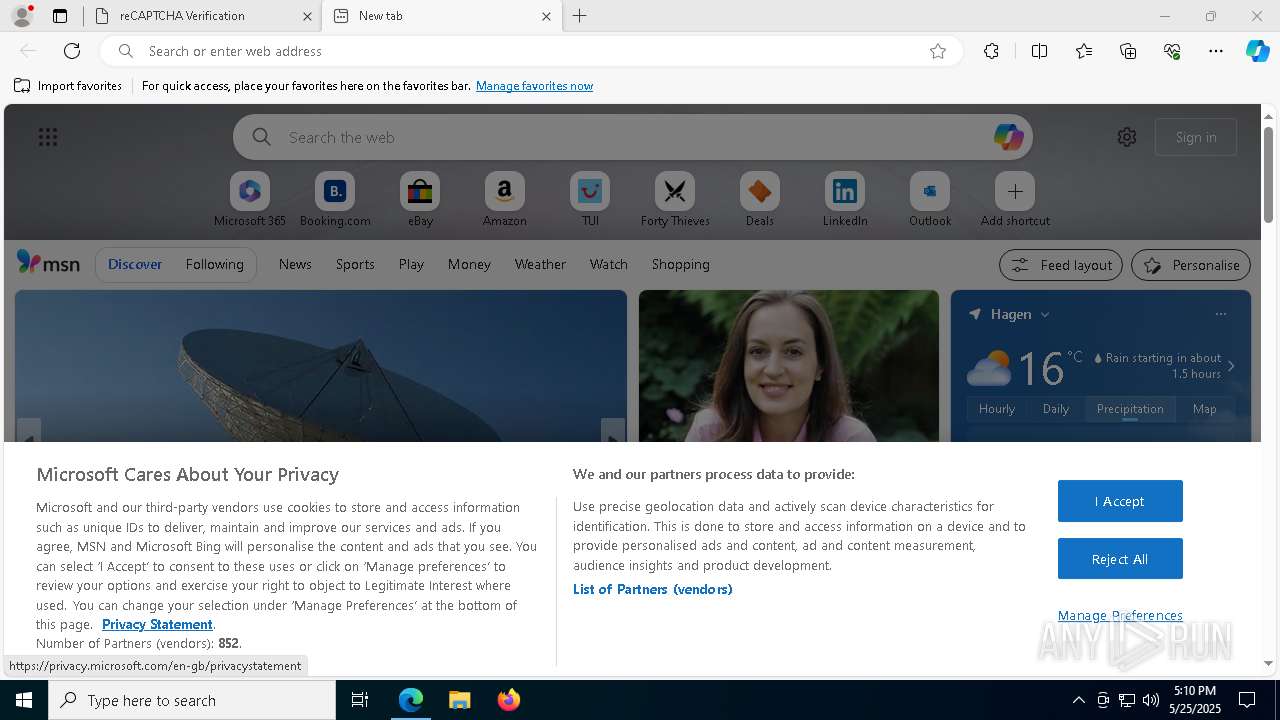Screen dimensions: 1280x720
Task: Open the Favorites list icon
Action: coord(1084,51)
